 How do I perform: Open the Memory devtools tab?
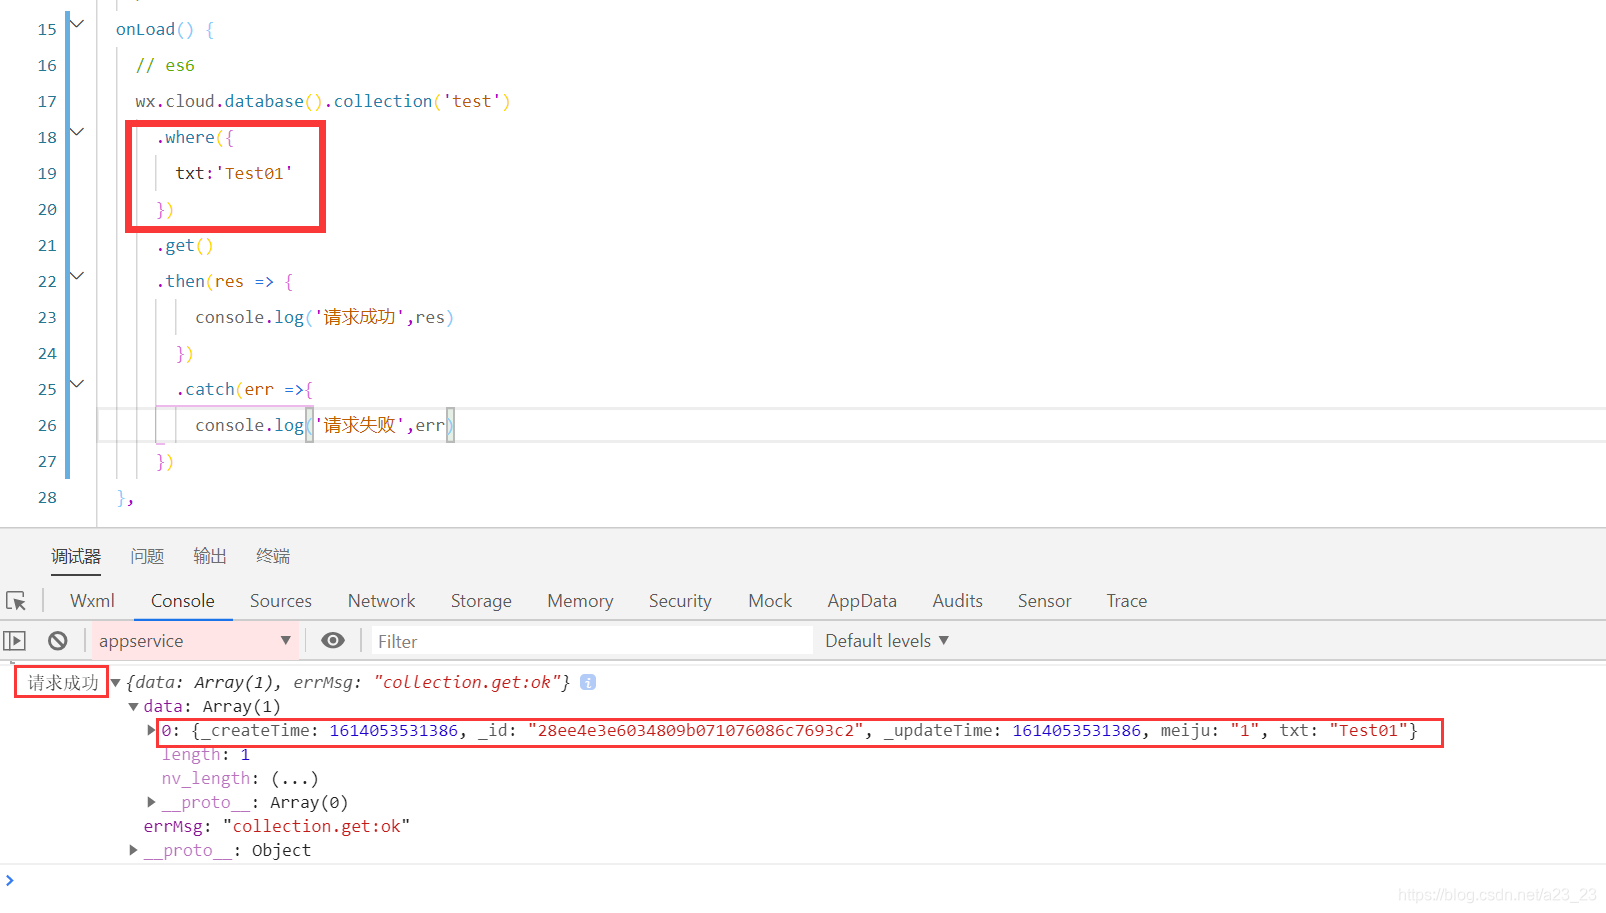click(580, 601)
